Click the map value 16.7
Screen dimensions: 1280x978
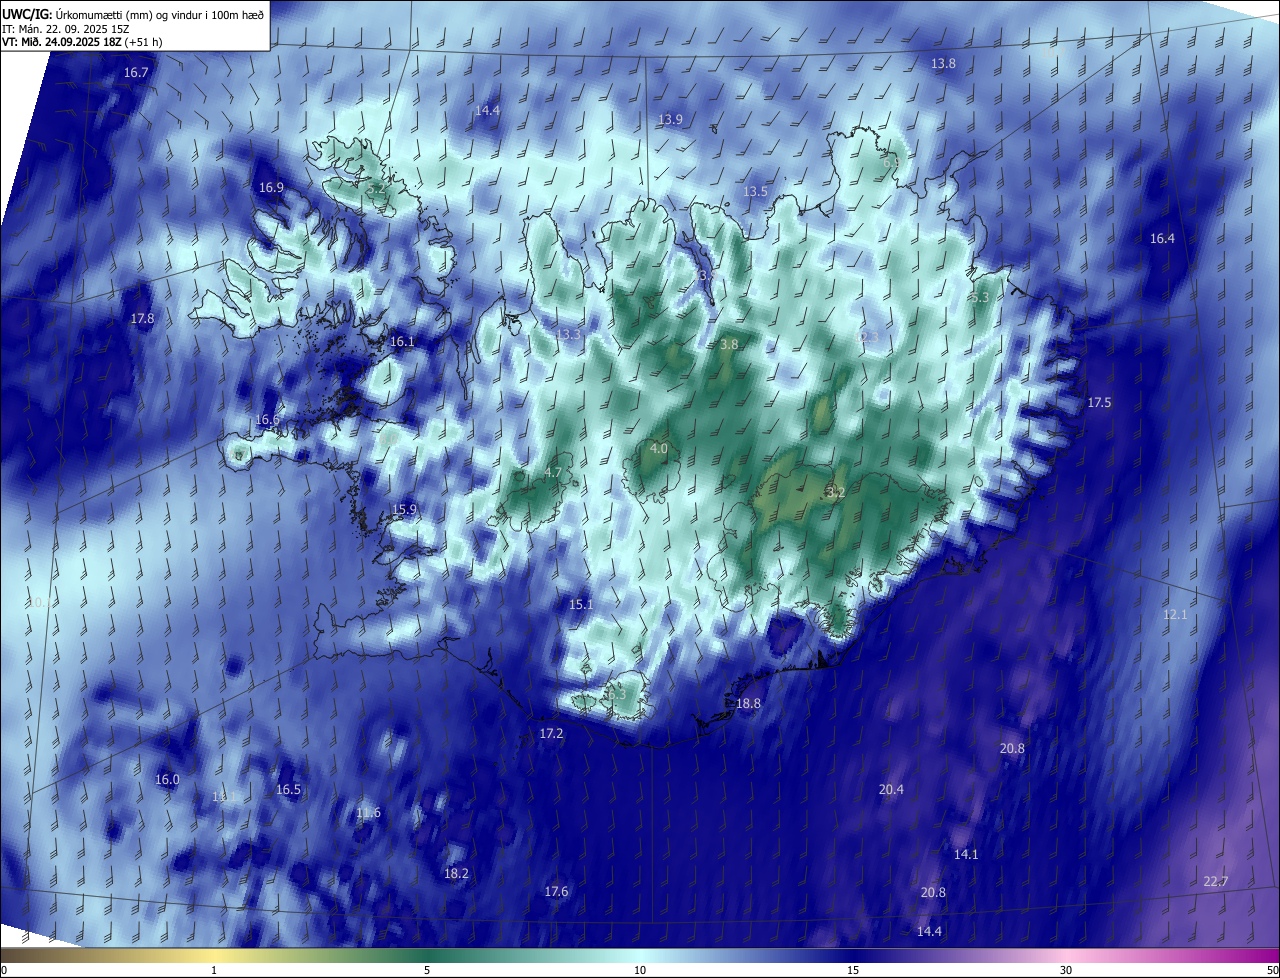(x=136, y=73)
